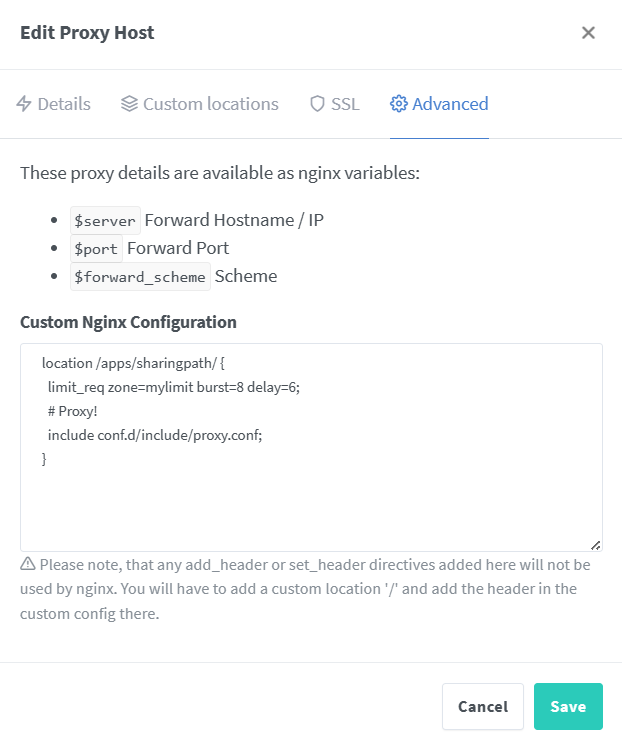Image resolution: width=622 pixels, height=743 pixels.
Task: Click the warning triangle icon below the config box
Action: (x=27, y=564)
